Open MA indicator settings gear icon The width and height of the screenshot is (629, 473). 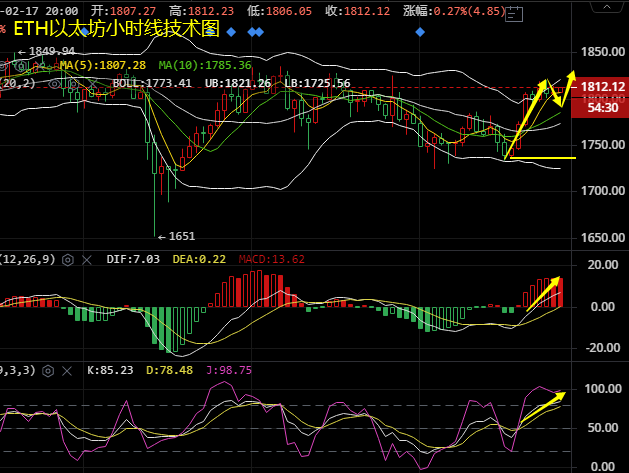(21, 66)
